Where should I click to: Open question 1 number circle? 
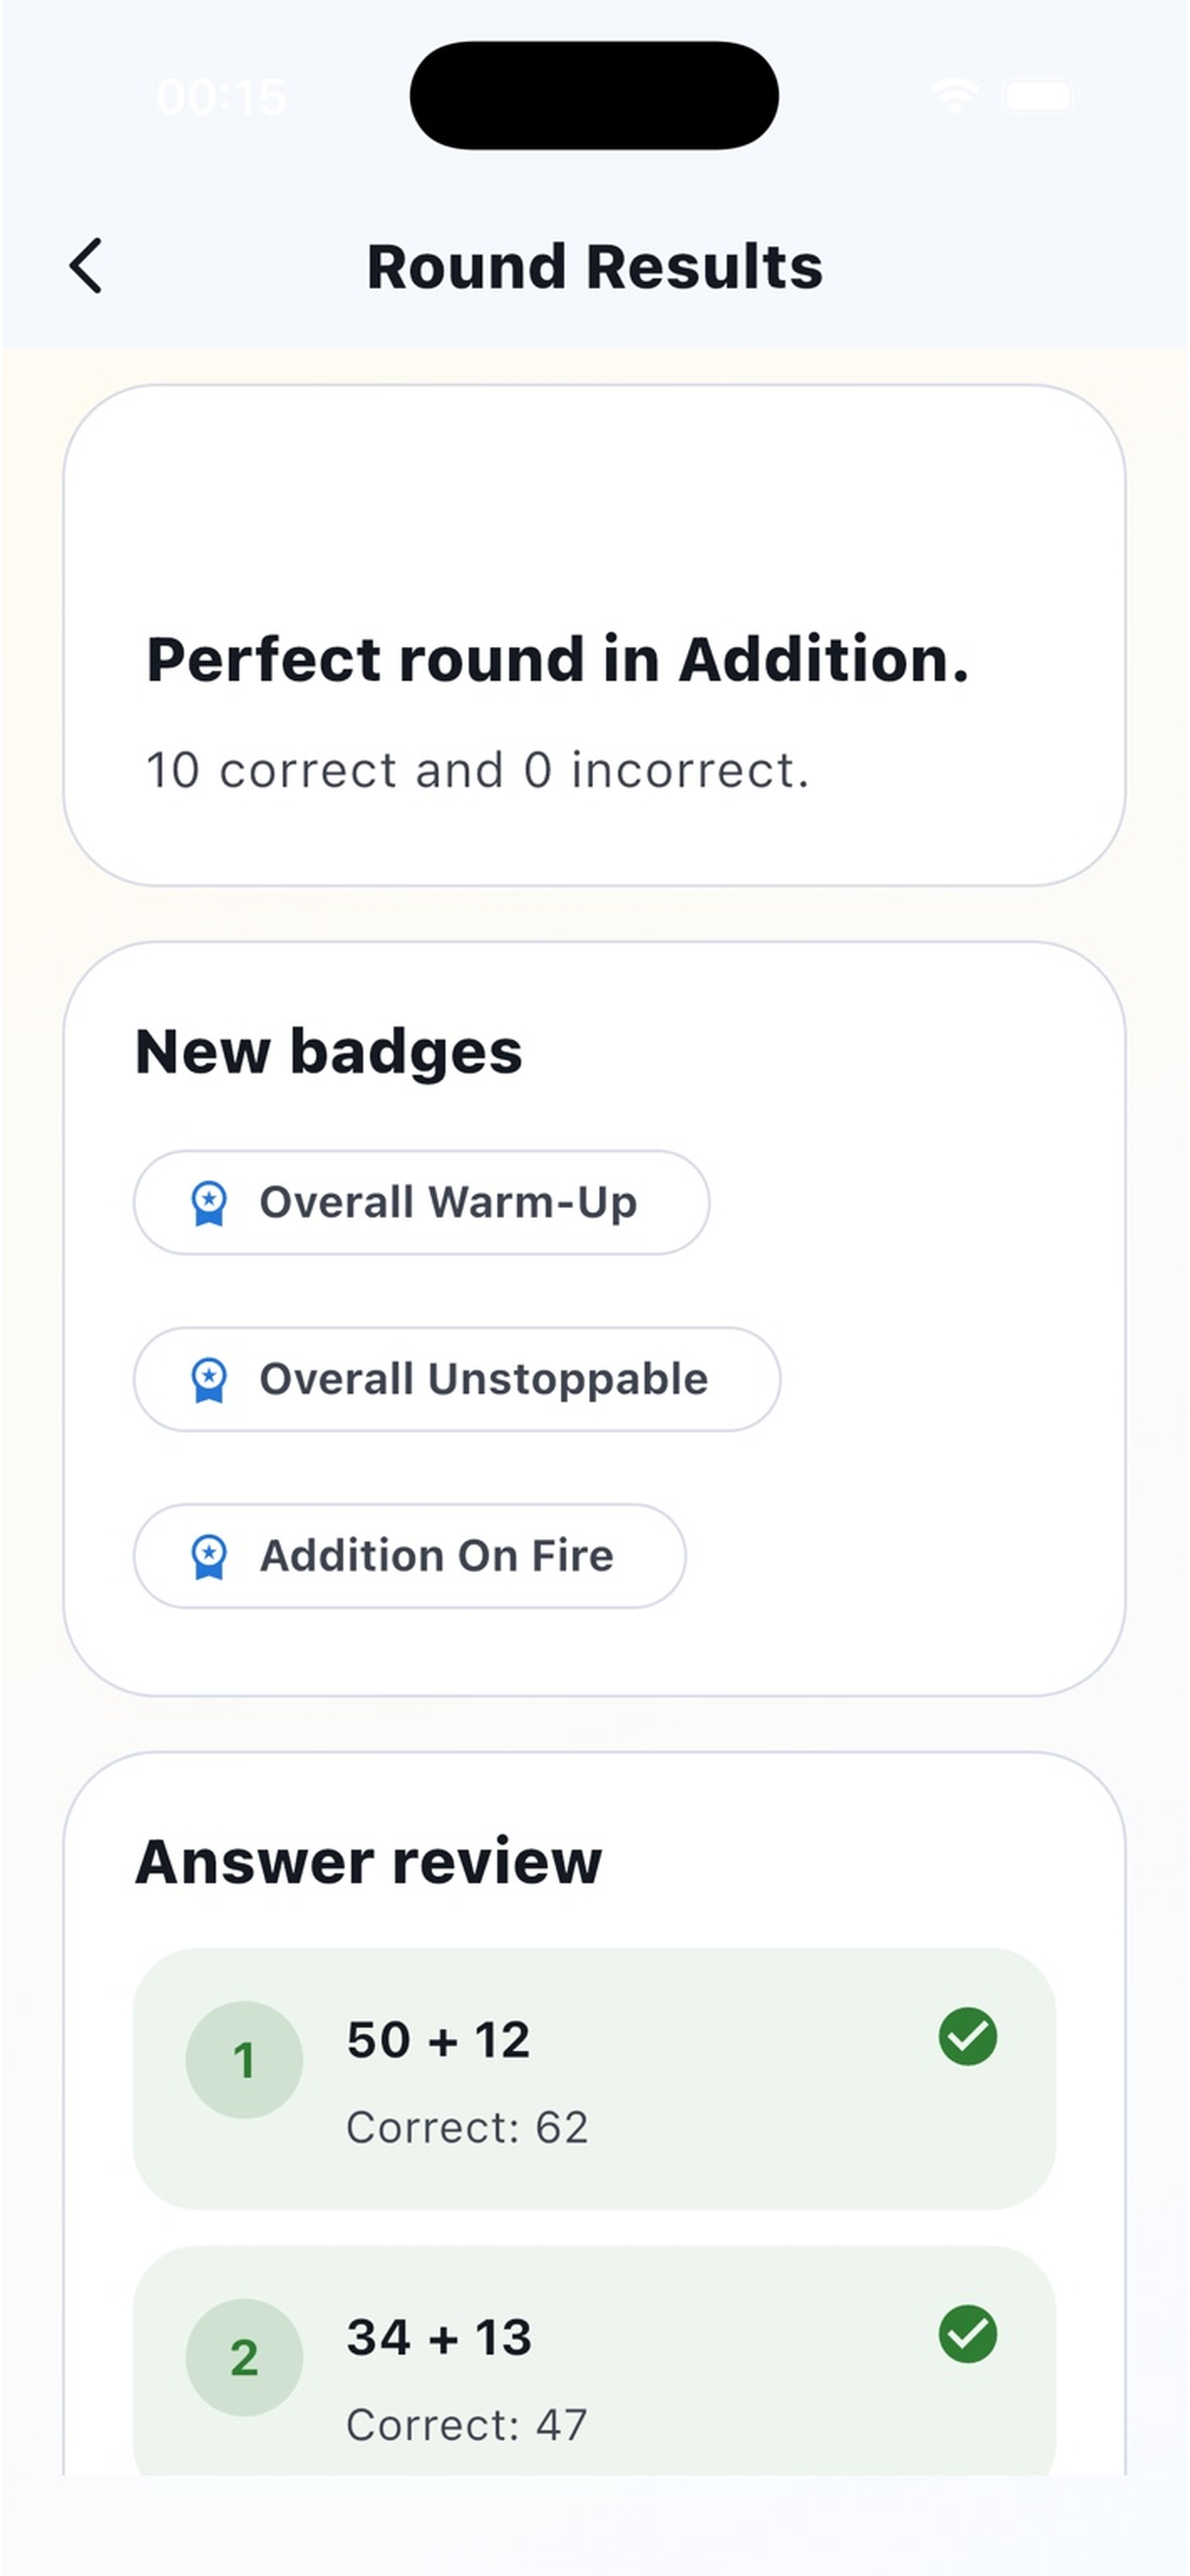[x=244, y=2060]
